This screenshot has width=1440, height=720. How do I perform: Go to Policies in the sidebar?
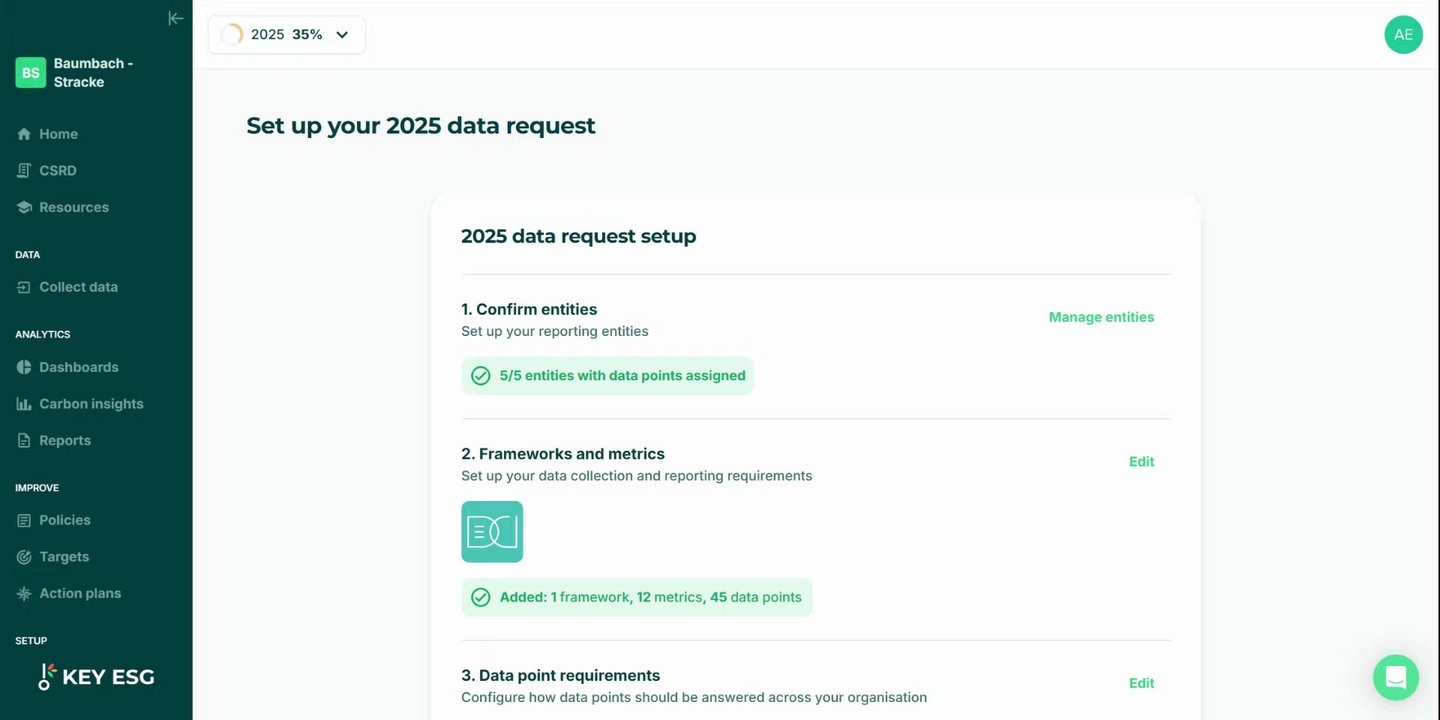tap(65, 520)
